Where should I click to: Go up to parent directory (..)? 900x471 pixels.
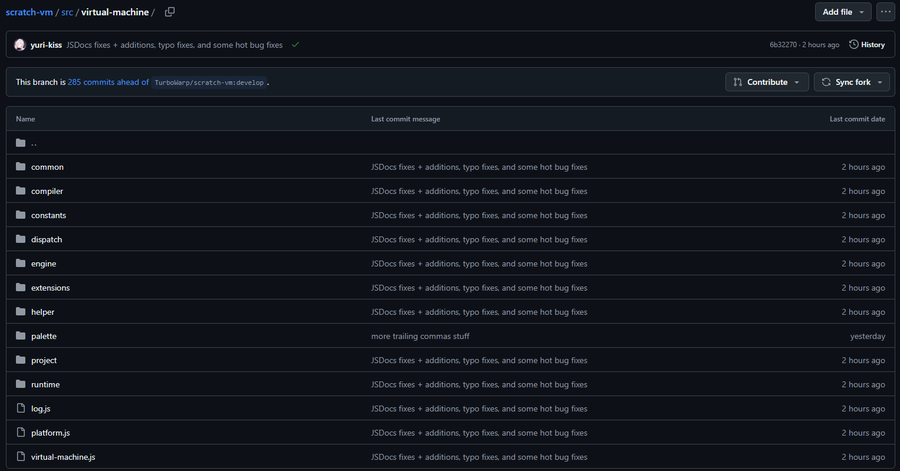[x=34, y=143]
